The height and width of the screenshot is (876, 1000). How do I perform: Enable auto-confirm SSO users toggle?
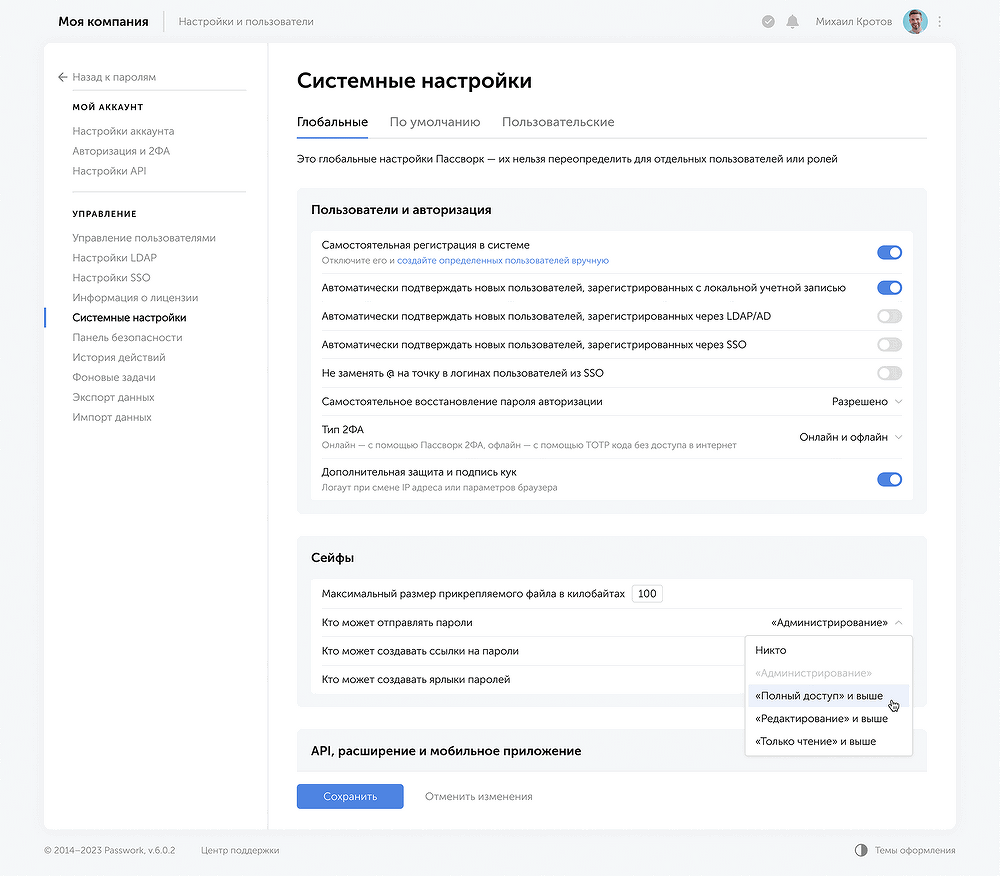pyautogui.click(x=889, y=345)
